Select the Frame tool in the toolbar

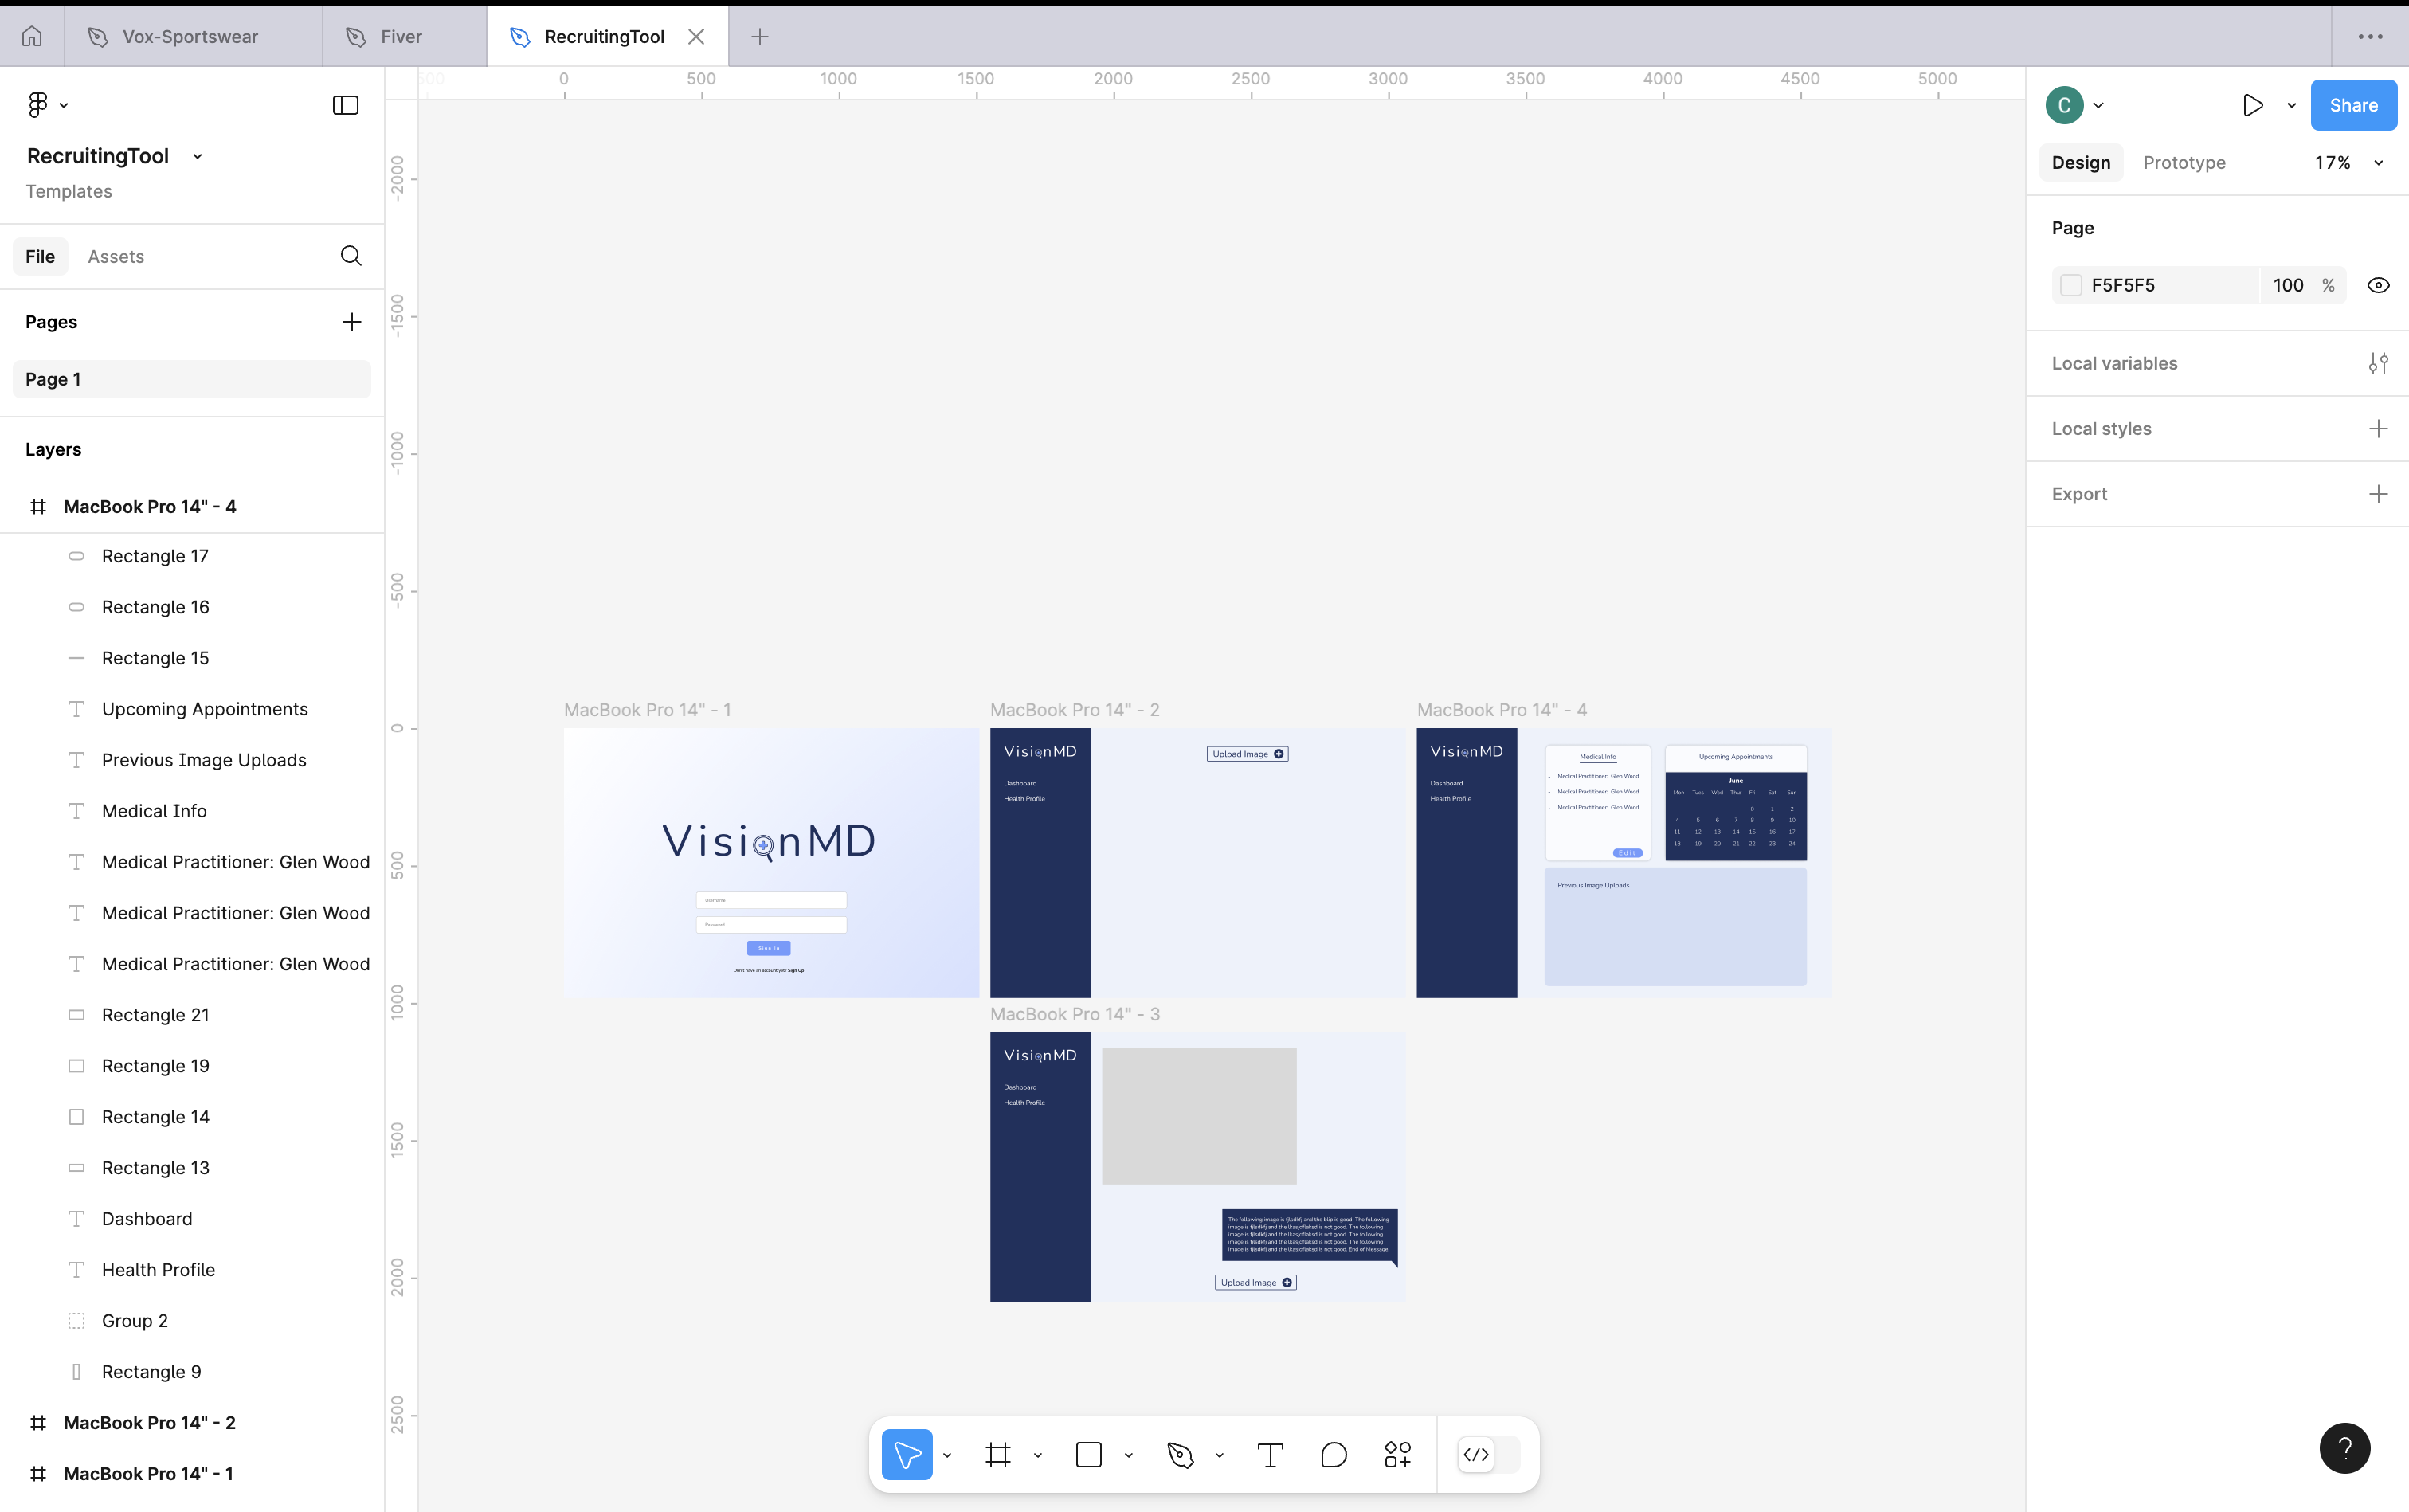pos(998,1455)
